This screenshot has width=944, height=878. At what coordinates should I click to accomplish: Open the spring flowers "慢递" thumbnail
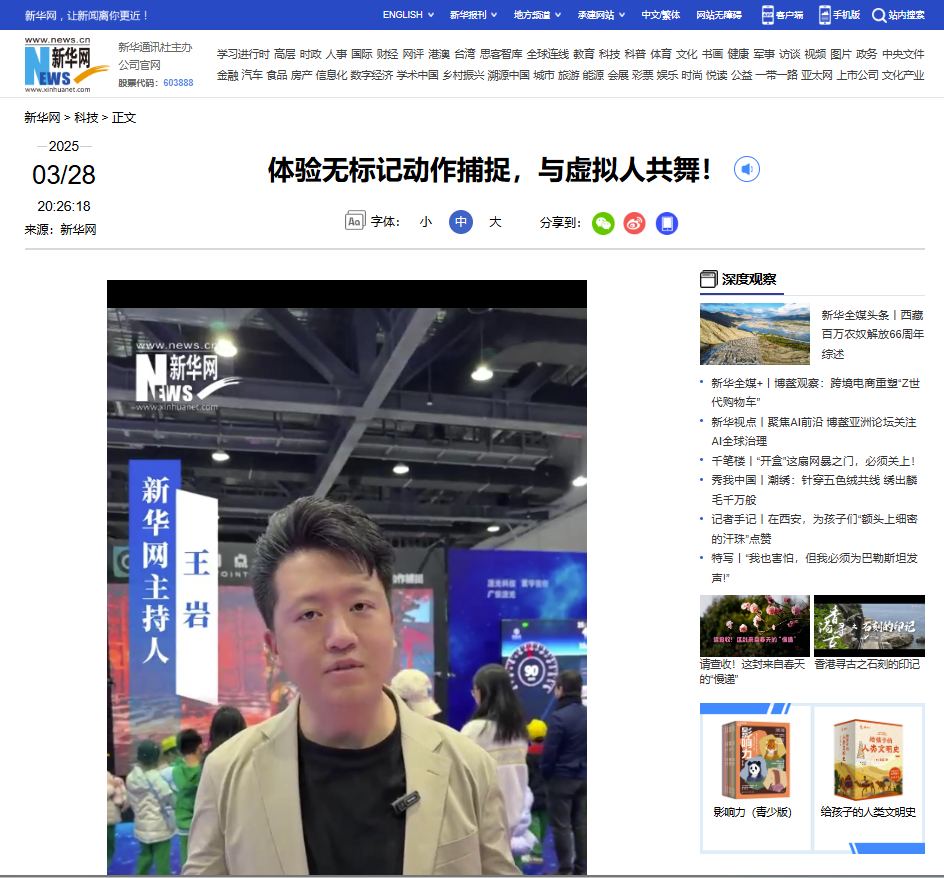[755, 626]
